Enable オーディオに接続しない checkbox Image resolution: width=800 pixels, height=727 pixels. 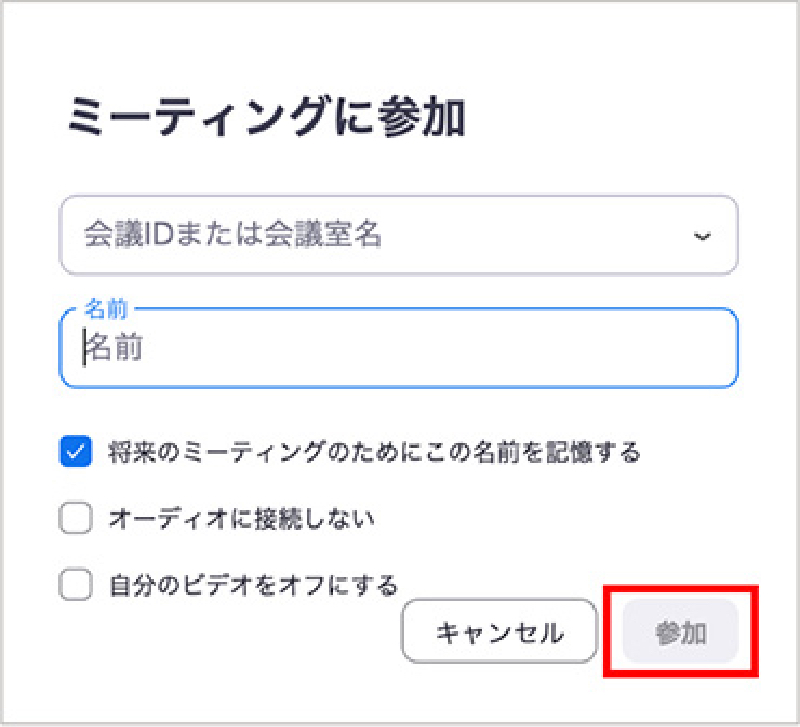click(x=76, y=518)
